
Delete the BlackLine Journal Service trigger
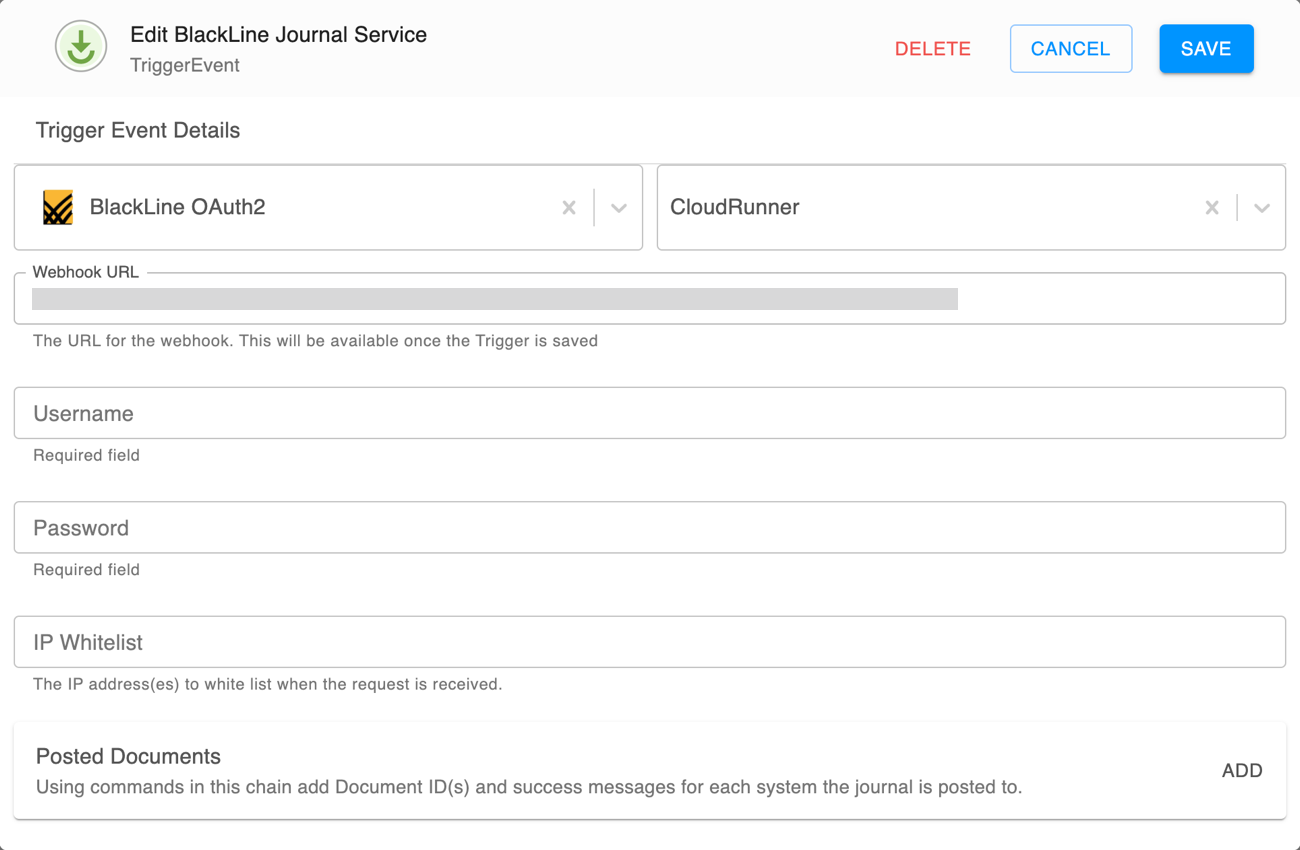click(x=933, y=49)
